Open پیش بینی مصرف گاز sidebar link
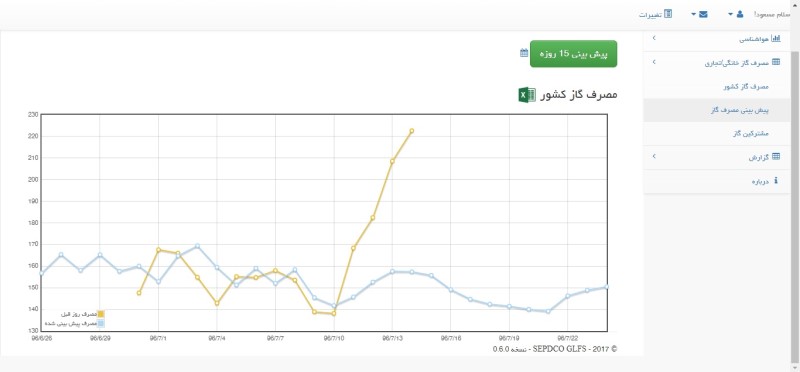Viewport: 800px width, 372px height. [740, 110]
